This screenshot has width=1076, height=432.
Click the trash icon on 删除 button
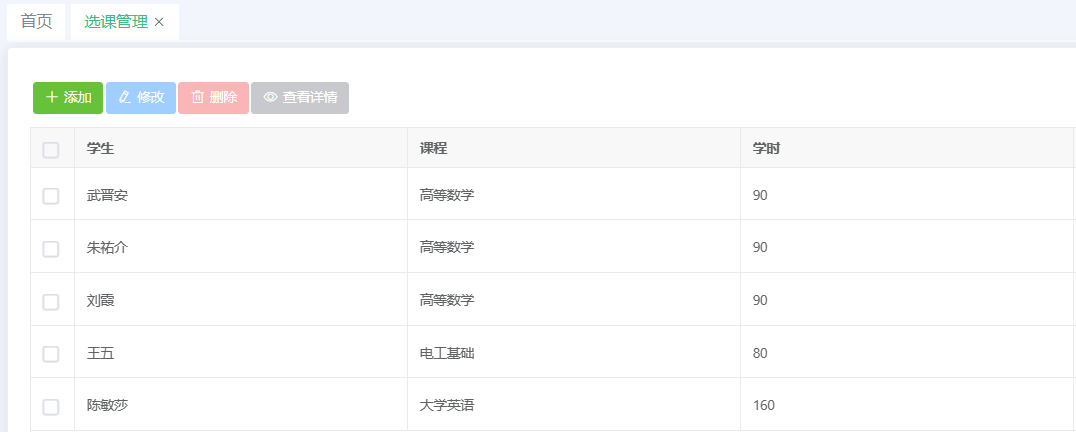(x=197, y=98)
